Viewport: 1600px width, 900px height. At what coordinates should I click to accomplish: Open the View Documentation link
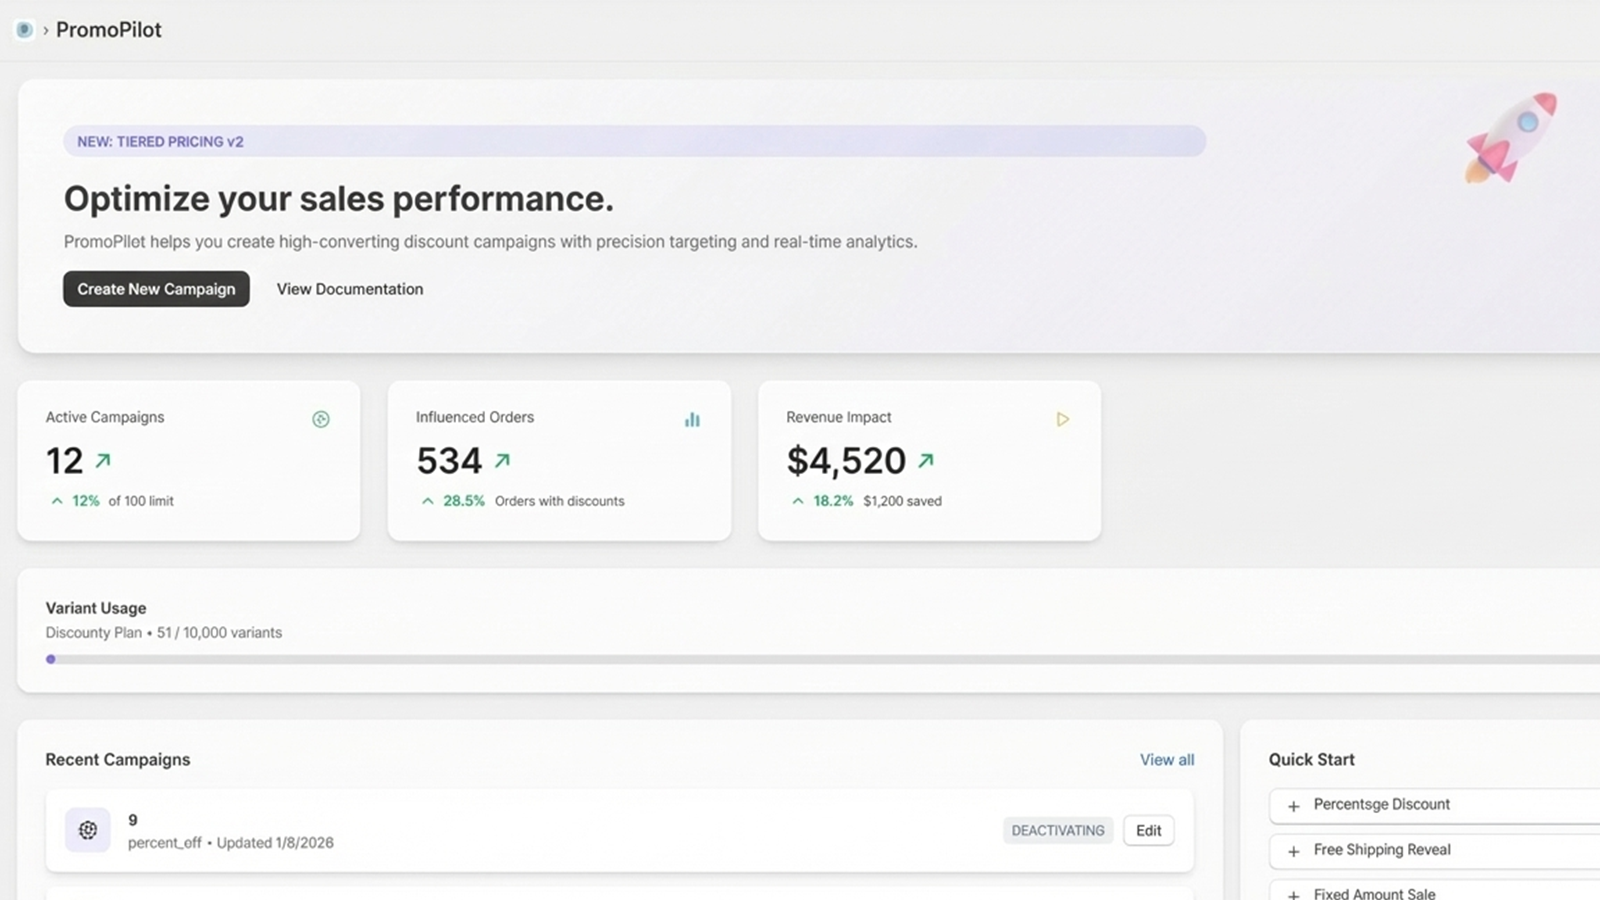(350, 289)
